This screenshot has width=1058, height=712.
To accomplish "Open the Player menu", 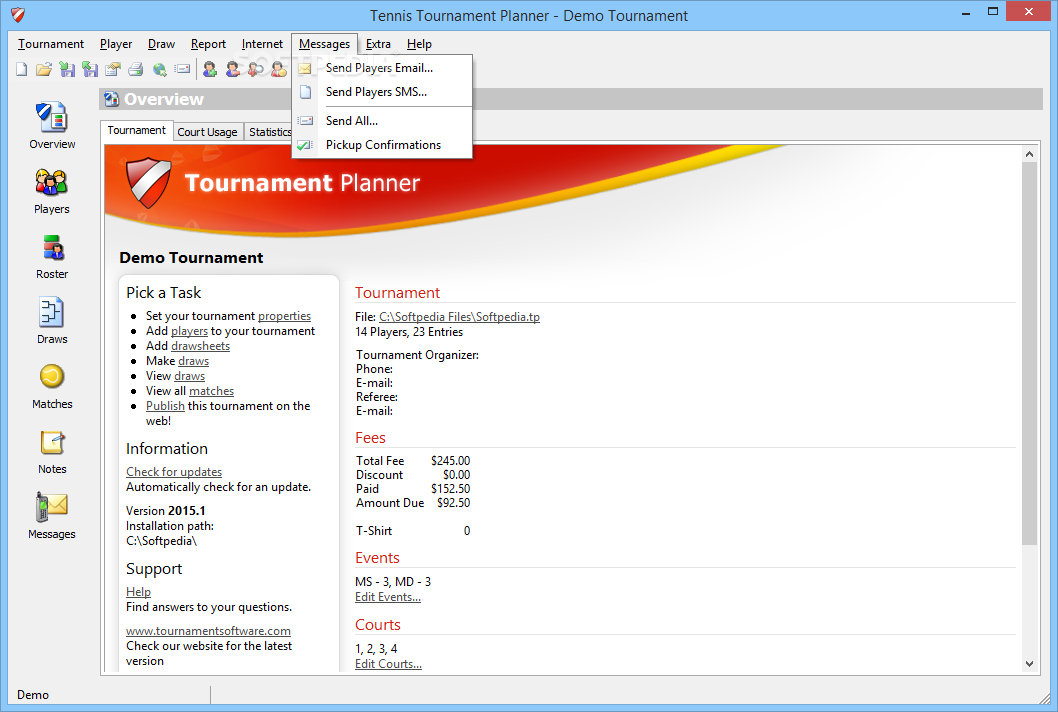I will (116, 44).
